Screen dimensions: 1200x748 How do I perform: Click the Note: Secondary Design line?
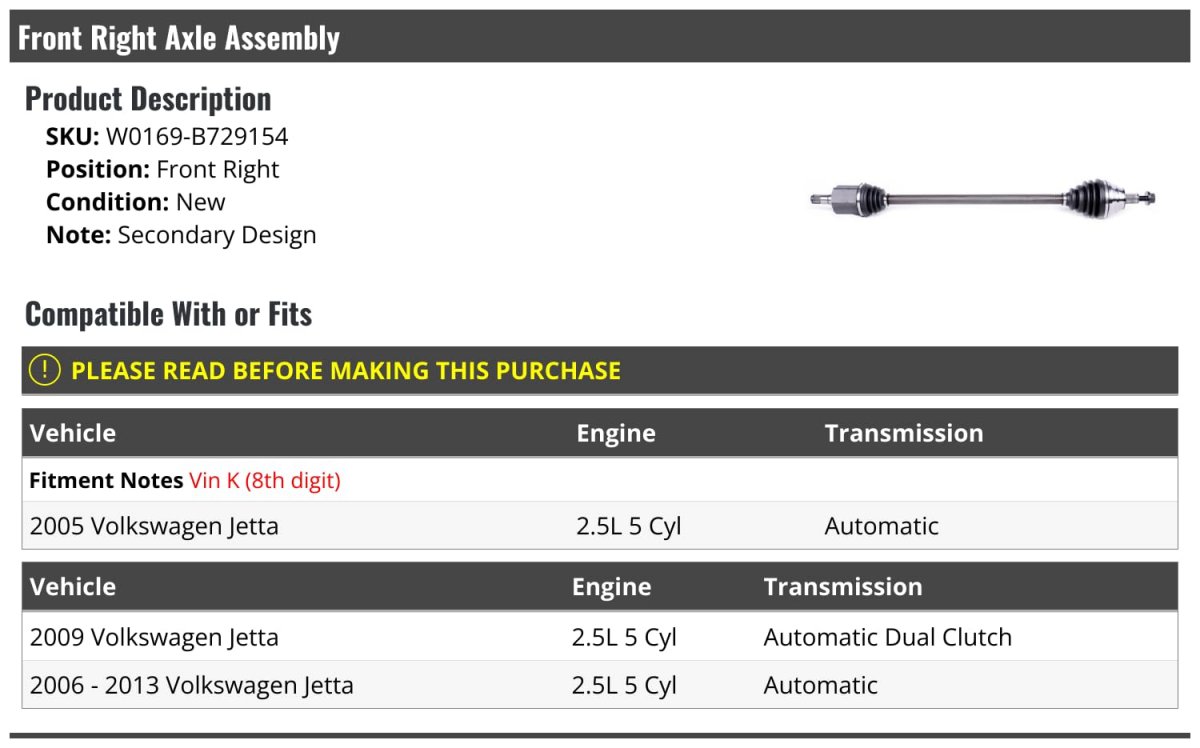pyautogui.click(x=181, y=236)
